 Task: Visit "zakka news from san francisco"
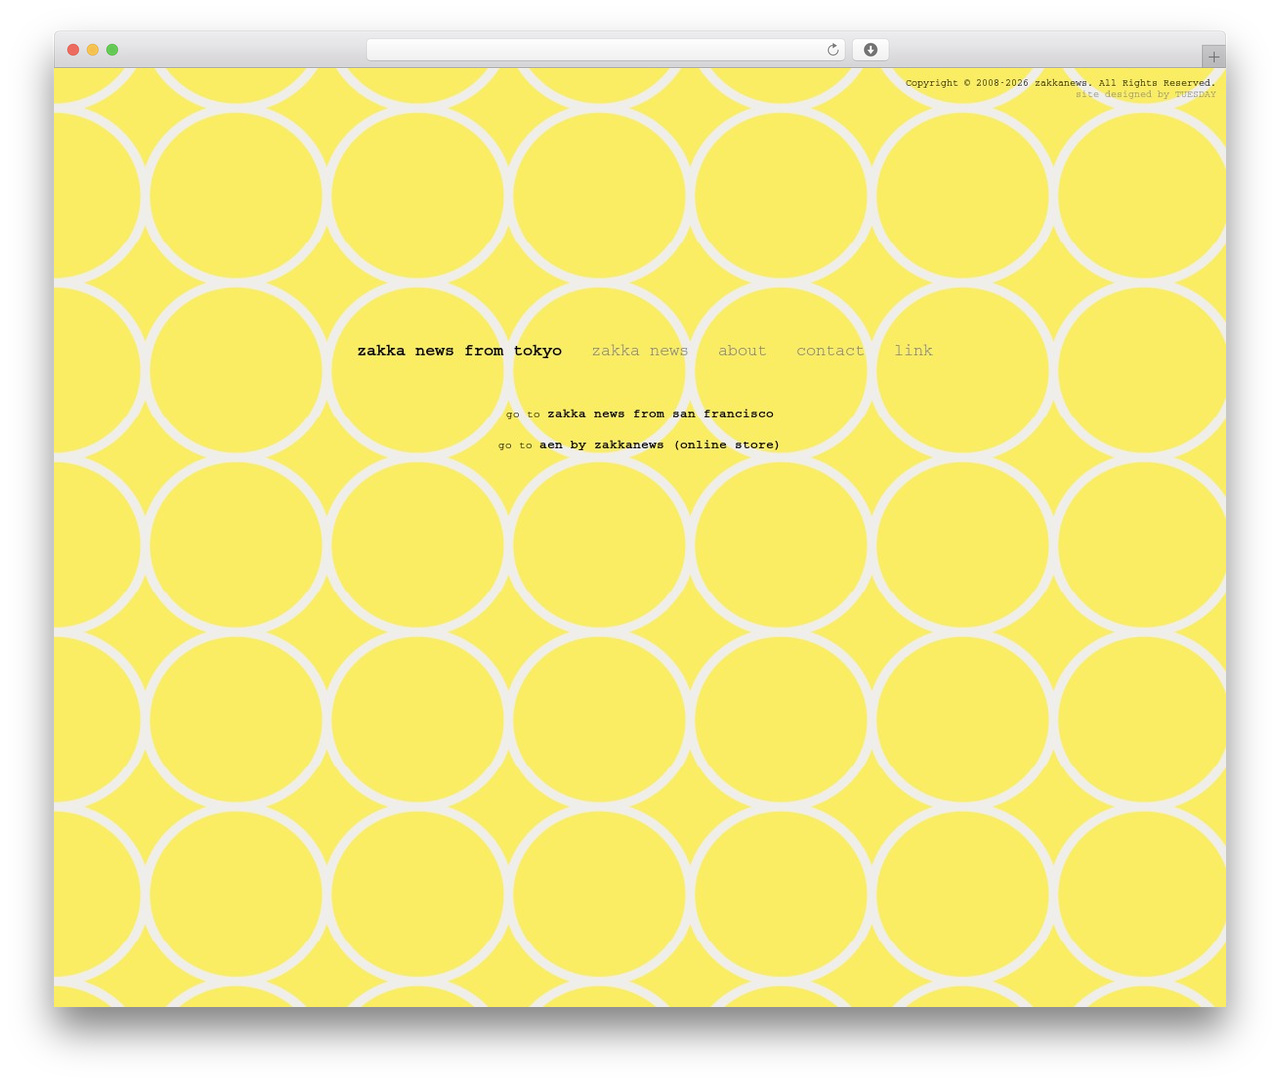pyautogui.click(x=660, y=413)
